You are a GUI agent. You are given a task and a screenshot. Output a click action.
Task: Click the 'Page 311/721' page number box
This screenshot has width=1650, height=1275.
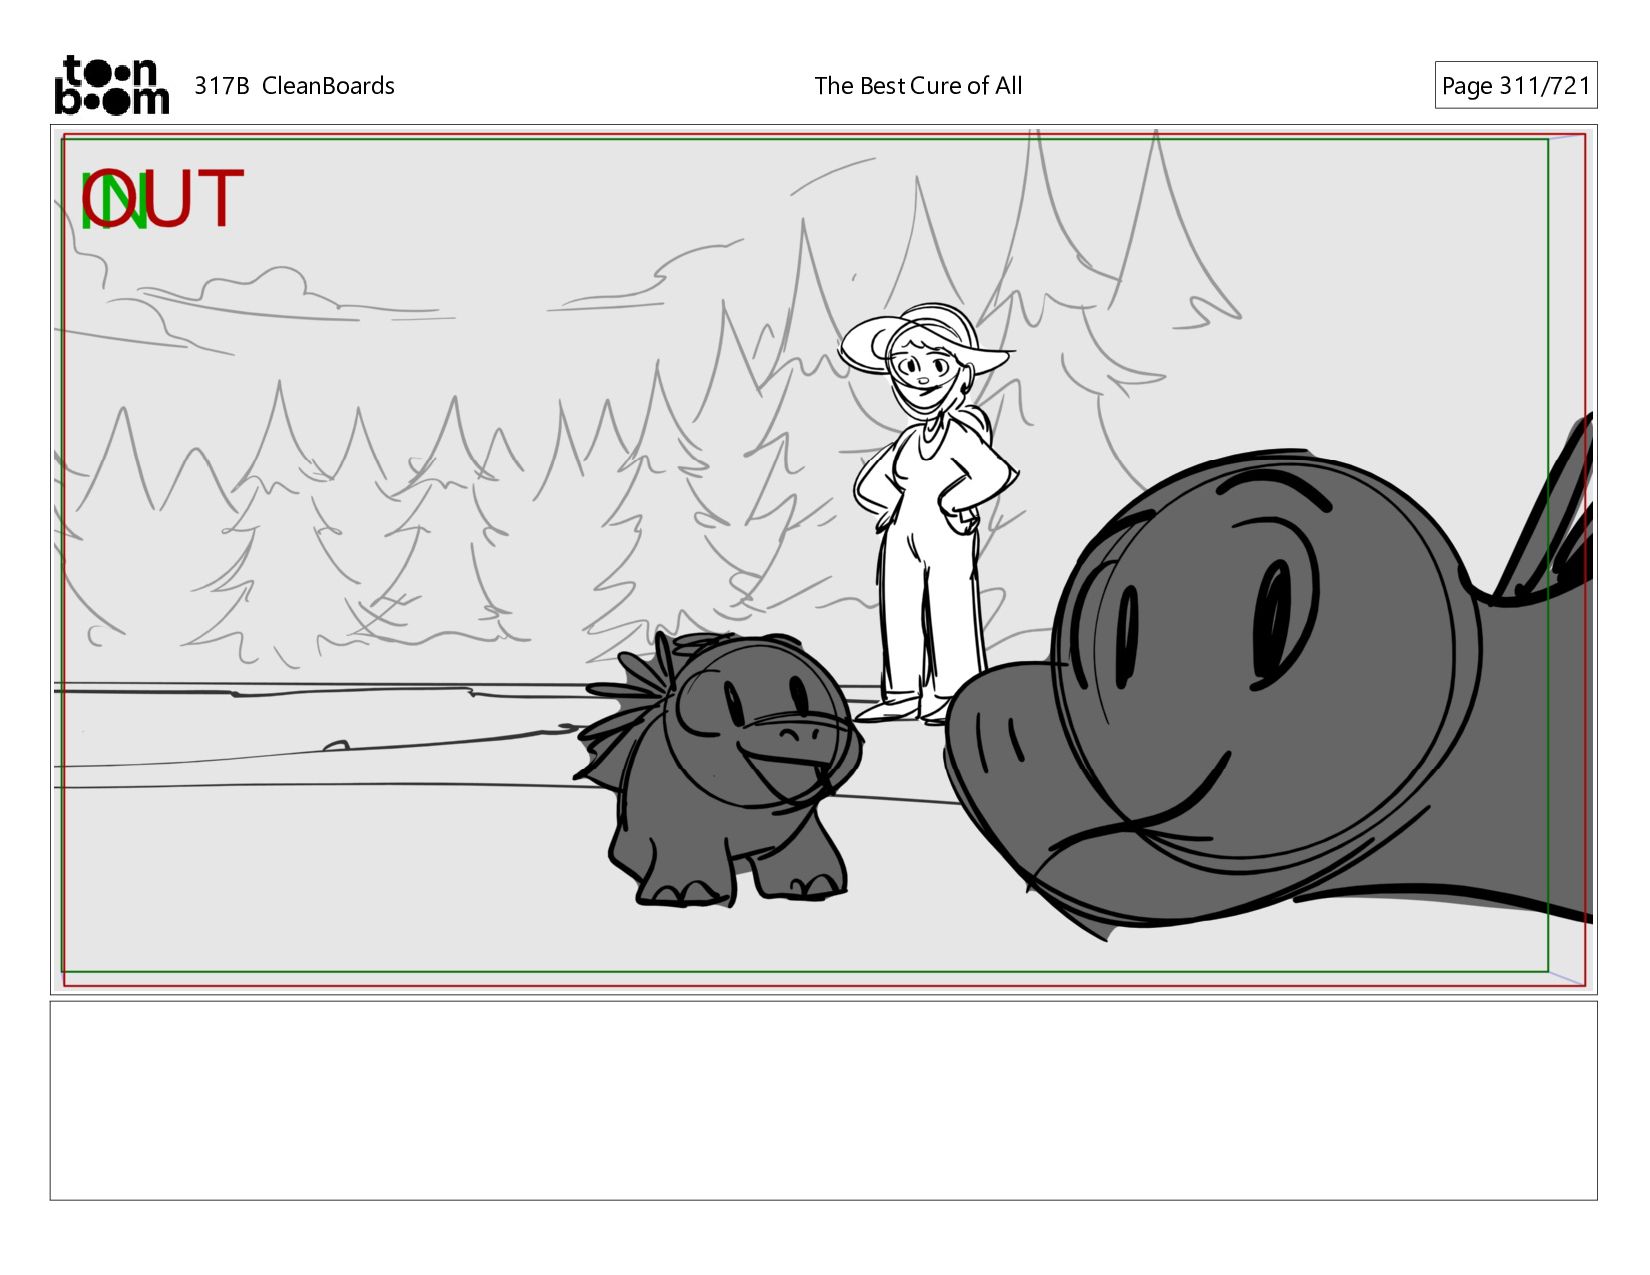click(1515, 85)
